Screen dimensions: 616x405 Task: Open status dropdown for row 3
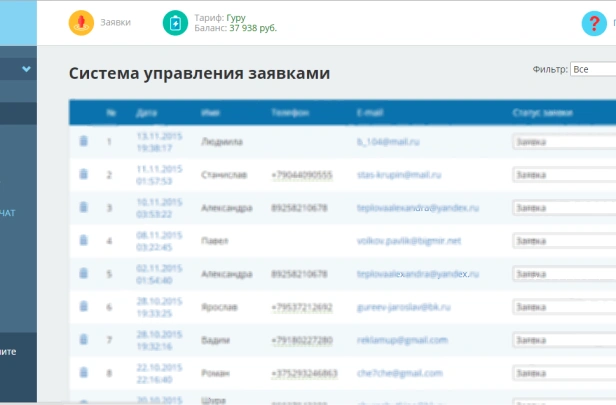(x=564, y=208)
